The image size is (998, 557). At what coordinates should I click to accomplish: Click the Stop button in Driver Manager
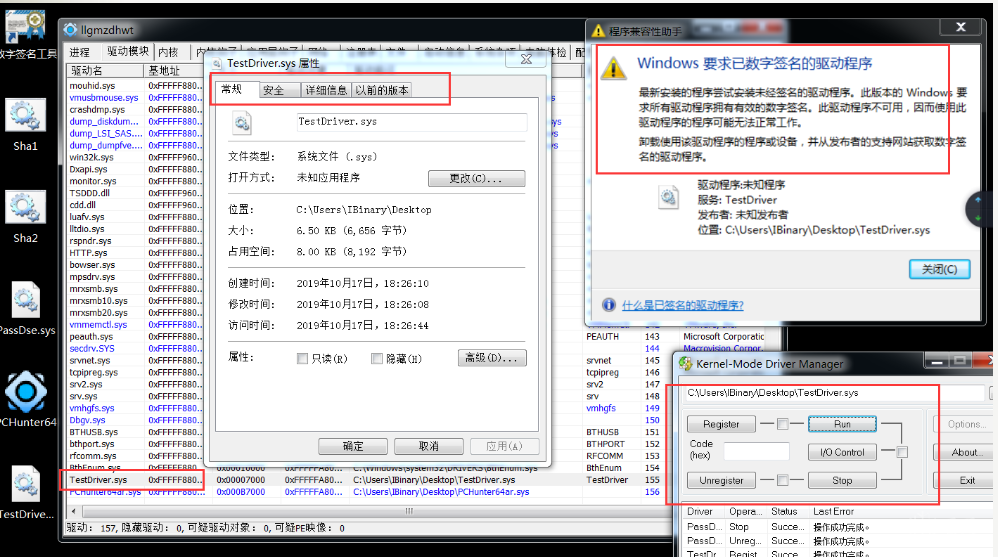pyautogui.click(x=842, y=480)
